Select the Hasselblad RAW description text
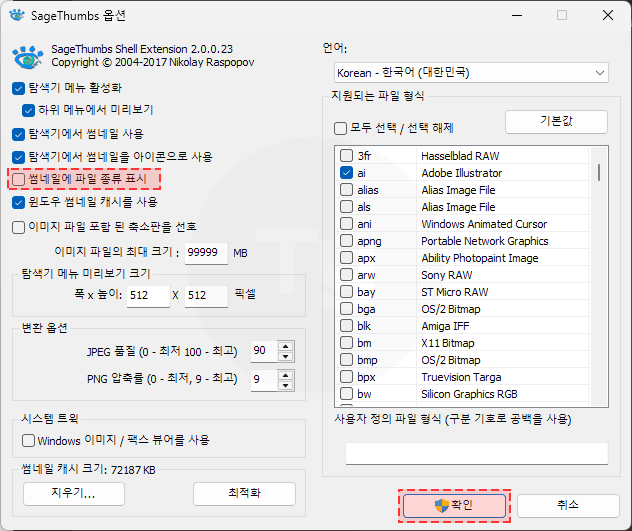This screenshot has width=632, height=531. click(460, 156)
